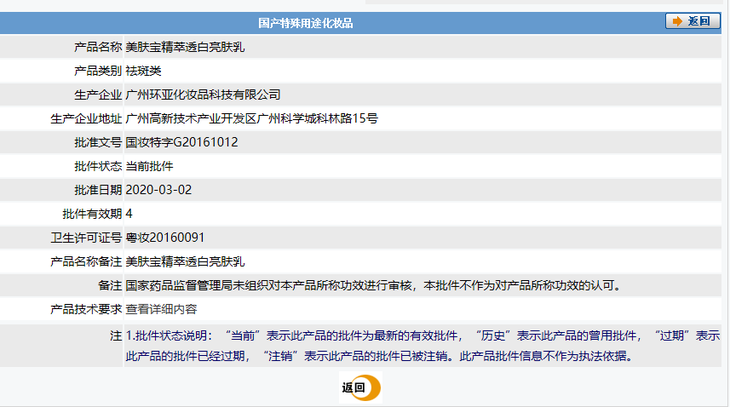
Task: Click the 国产特殊用途化妆品 header title
Action: point(305,22)
